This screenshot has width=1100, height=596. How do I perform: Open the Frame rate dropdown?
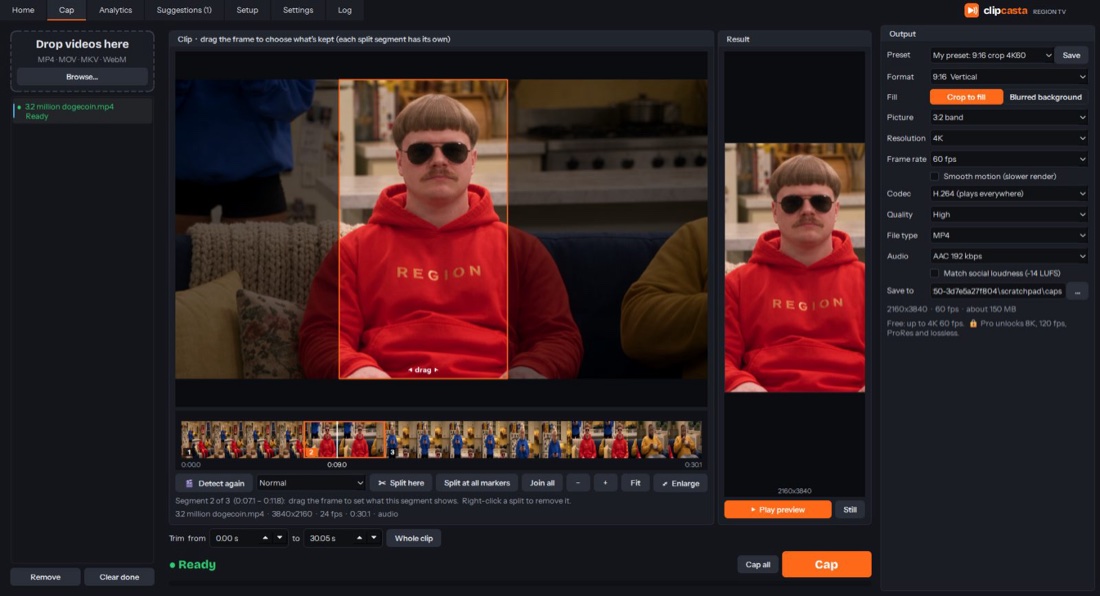click(1009, 159)
